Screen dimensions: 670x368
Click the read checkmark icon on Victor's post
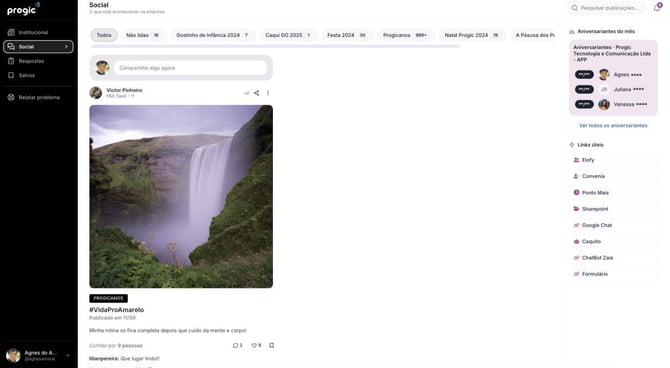pyautogui.click(x=247, y=93)
